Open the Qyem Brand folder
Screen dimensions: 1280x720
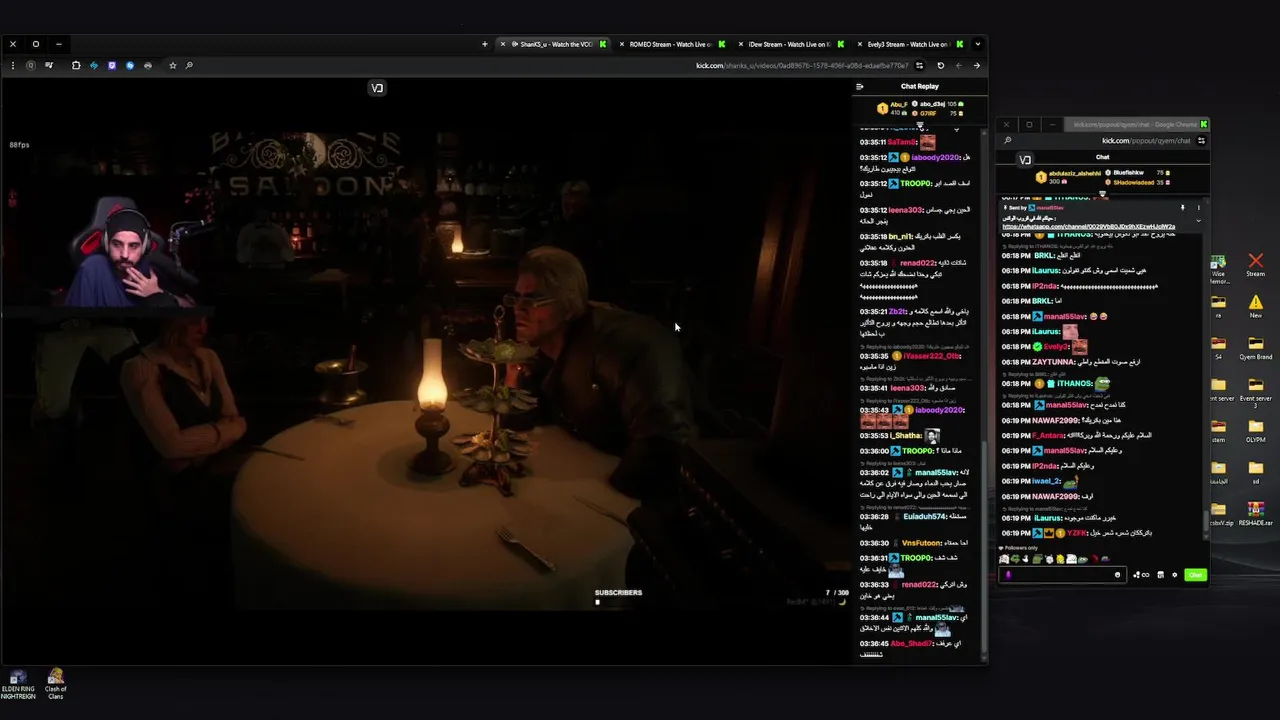pyautogui.click(x=1256, y=346)
